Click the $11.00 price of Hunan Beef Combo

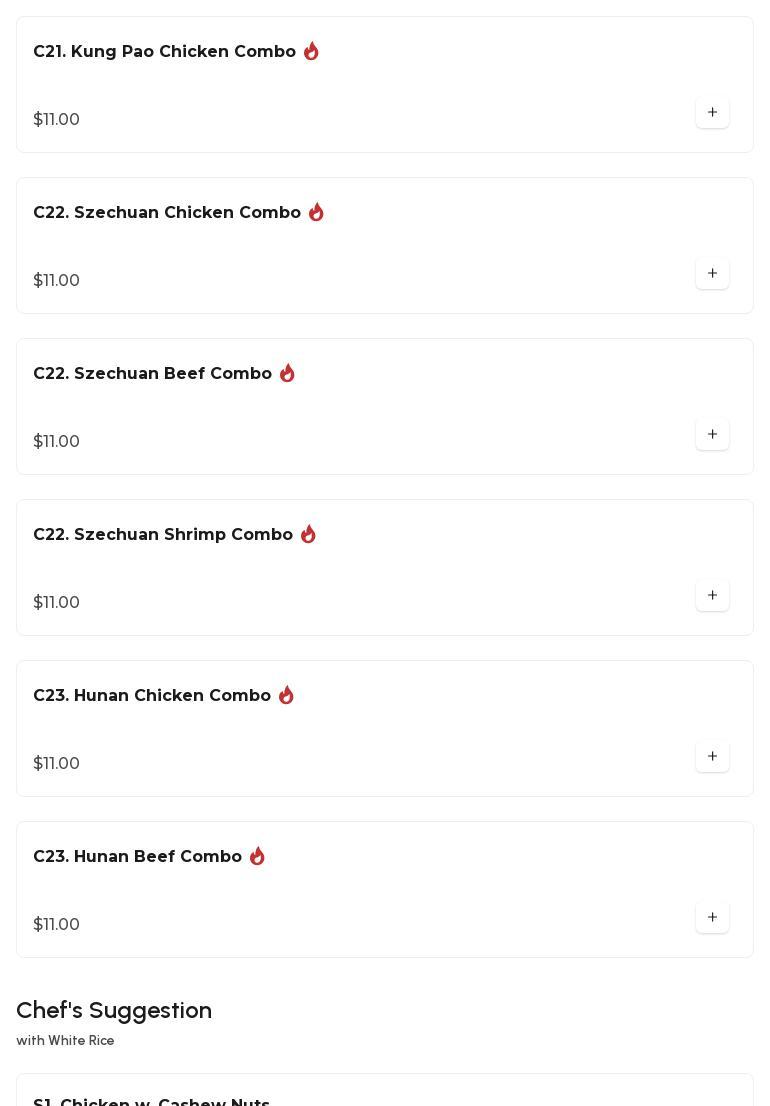[x=56, y=924]
